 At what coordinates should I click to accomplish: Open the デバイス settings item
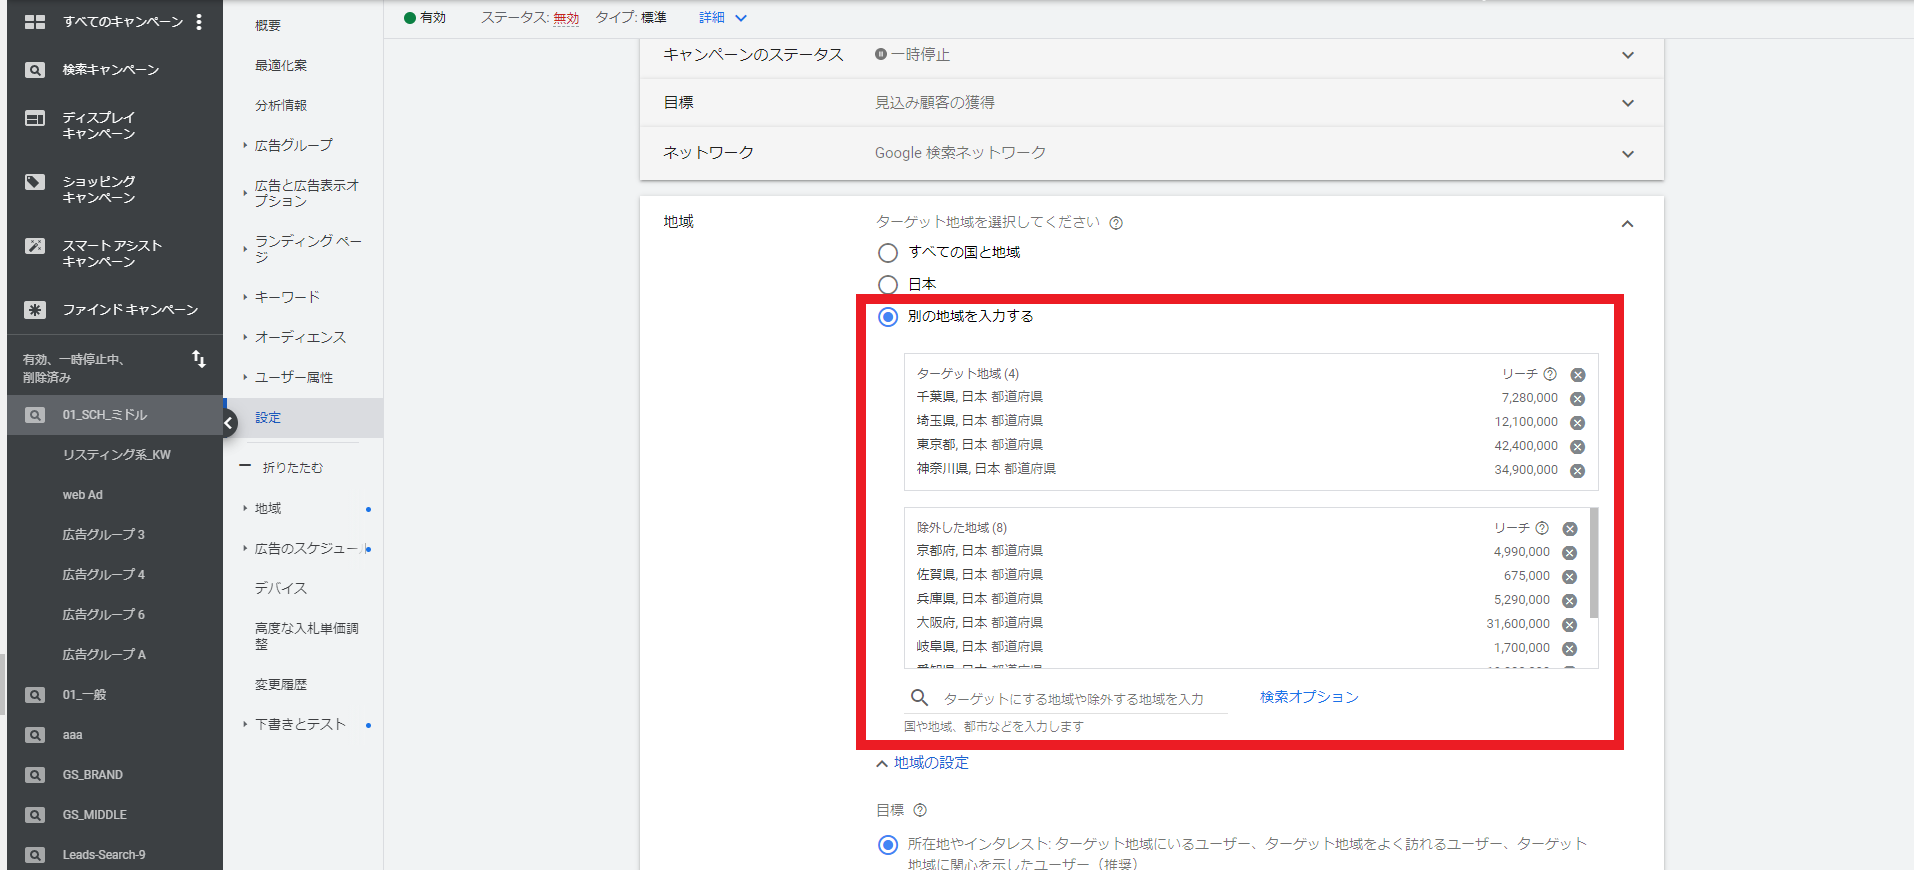point(281,588)
